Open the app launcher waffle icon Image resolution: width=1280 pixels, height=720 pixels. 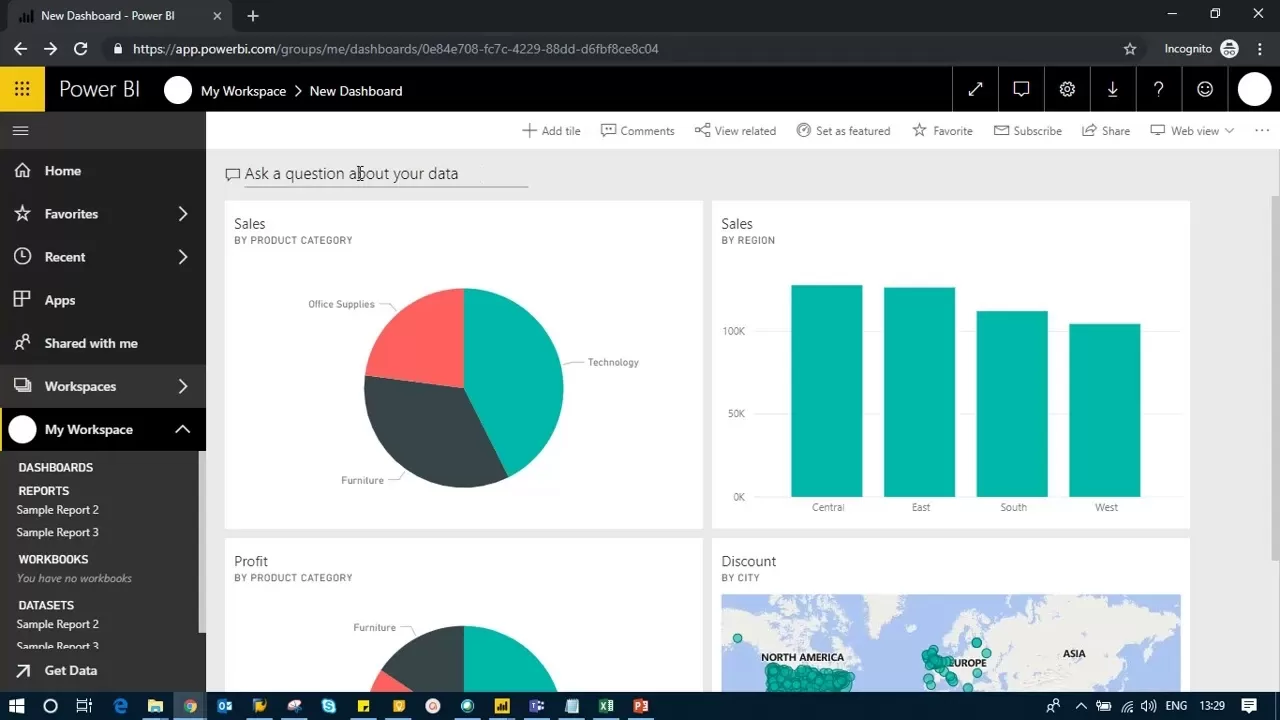[22, 89]
